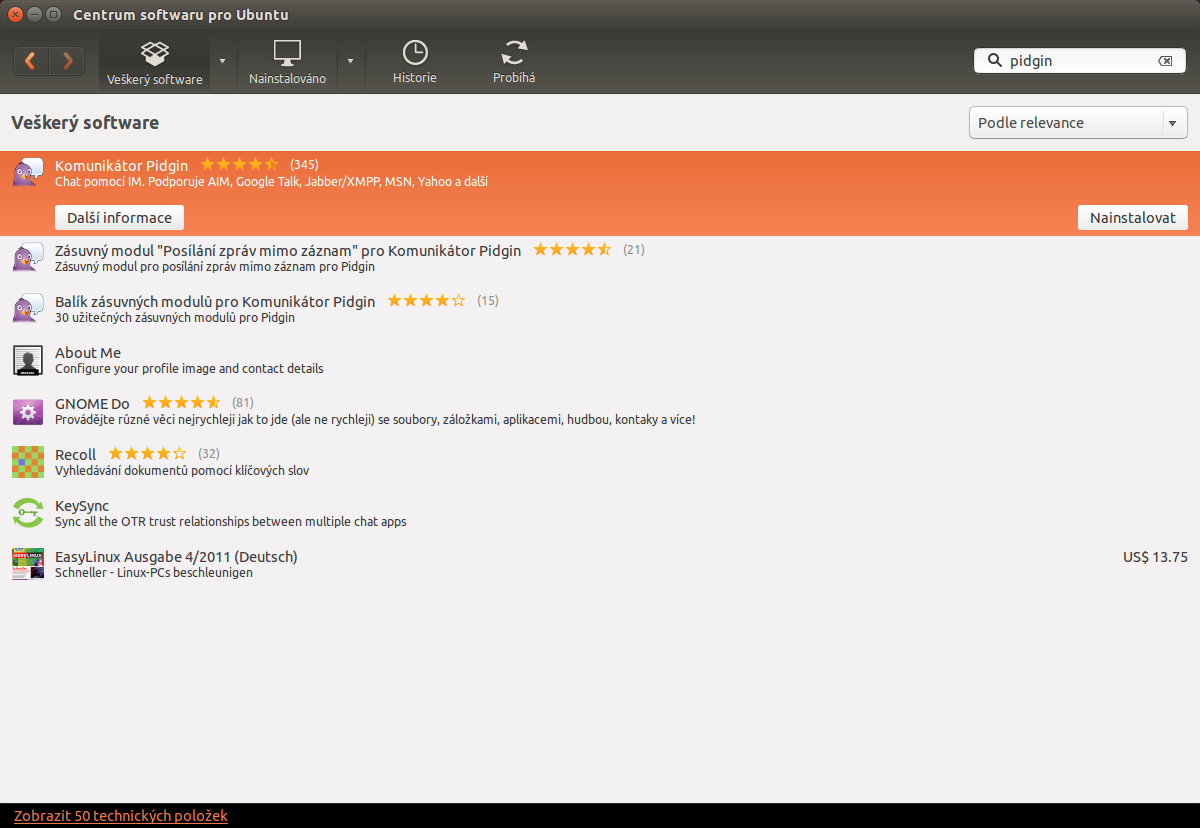Click 'Schneller - Linux-PCs beschleunigen' description
Image resolution: width=1200 pixels, height=828 pixels.
154,573
